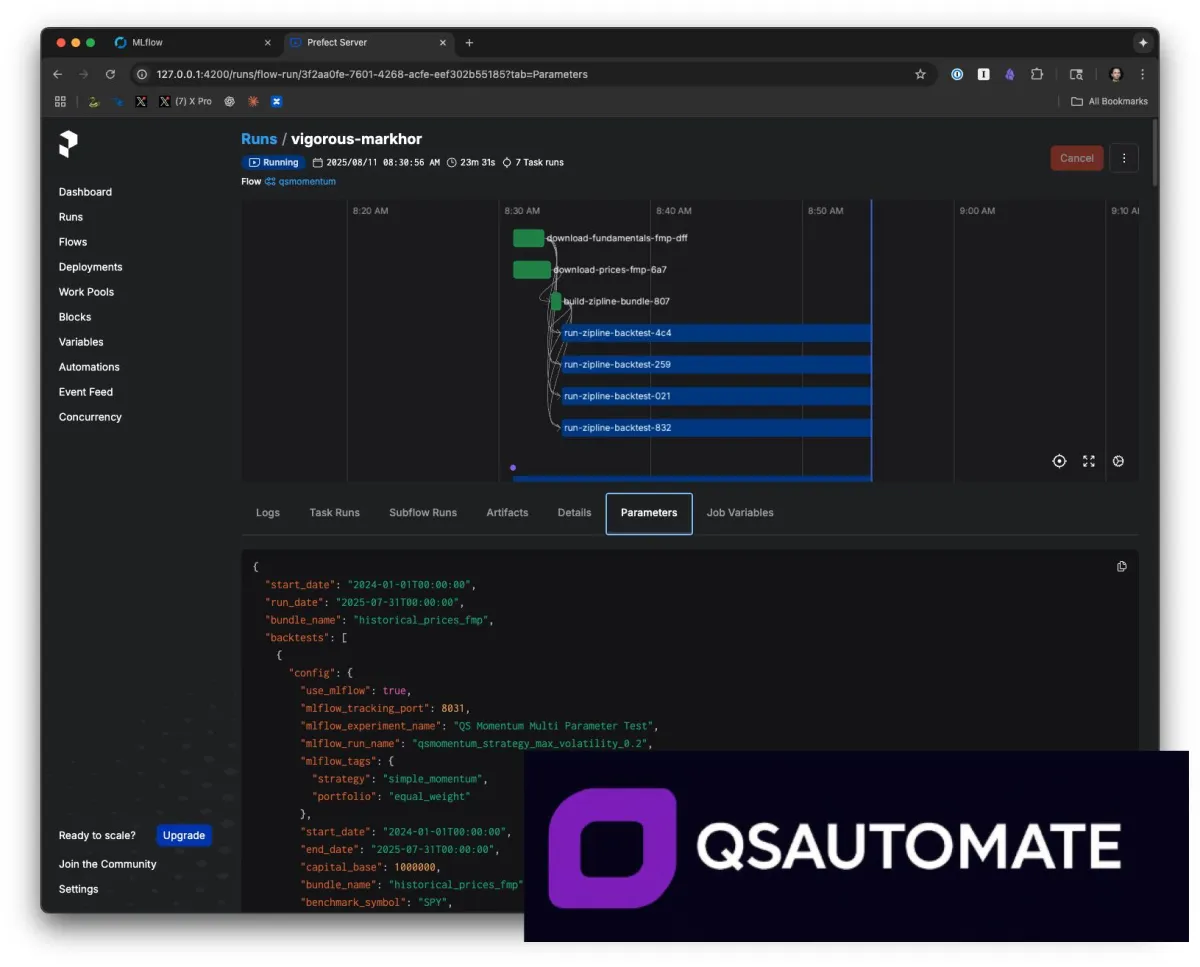Open the timeline in fullscreen mode
This screenshot has width=1200, height=967.
coord(1089,461)
